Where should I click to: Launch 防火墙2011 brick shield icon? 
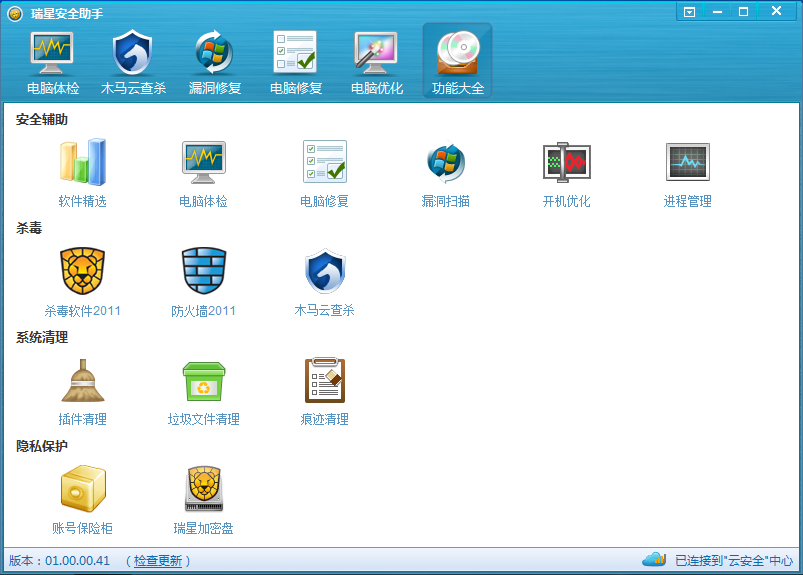pos(204,271)
